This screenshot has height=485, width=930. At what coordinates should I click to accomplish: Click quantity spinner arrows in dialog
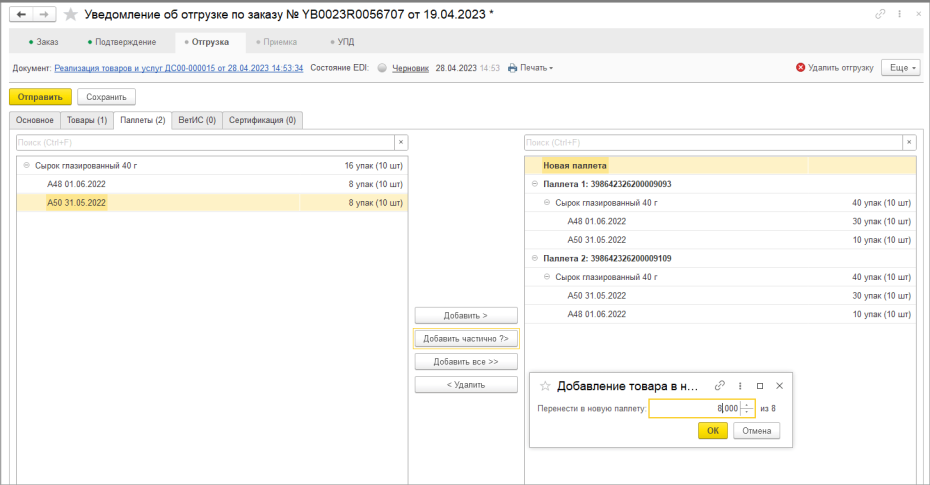(x=747, y=409)
